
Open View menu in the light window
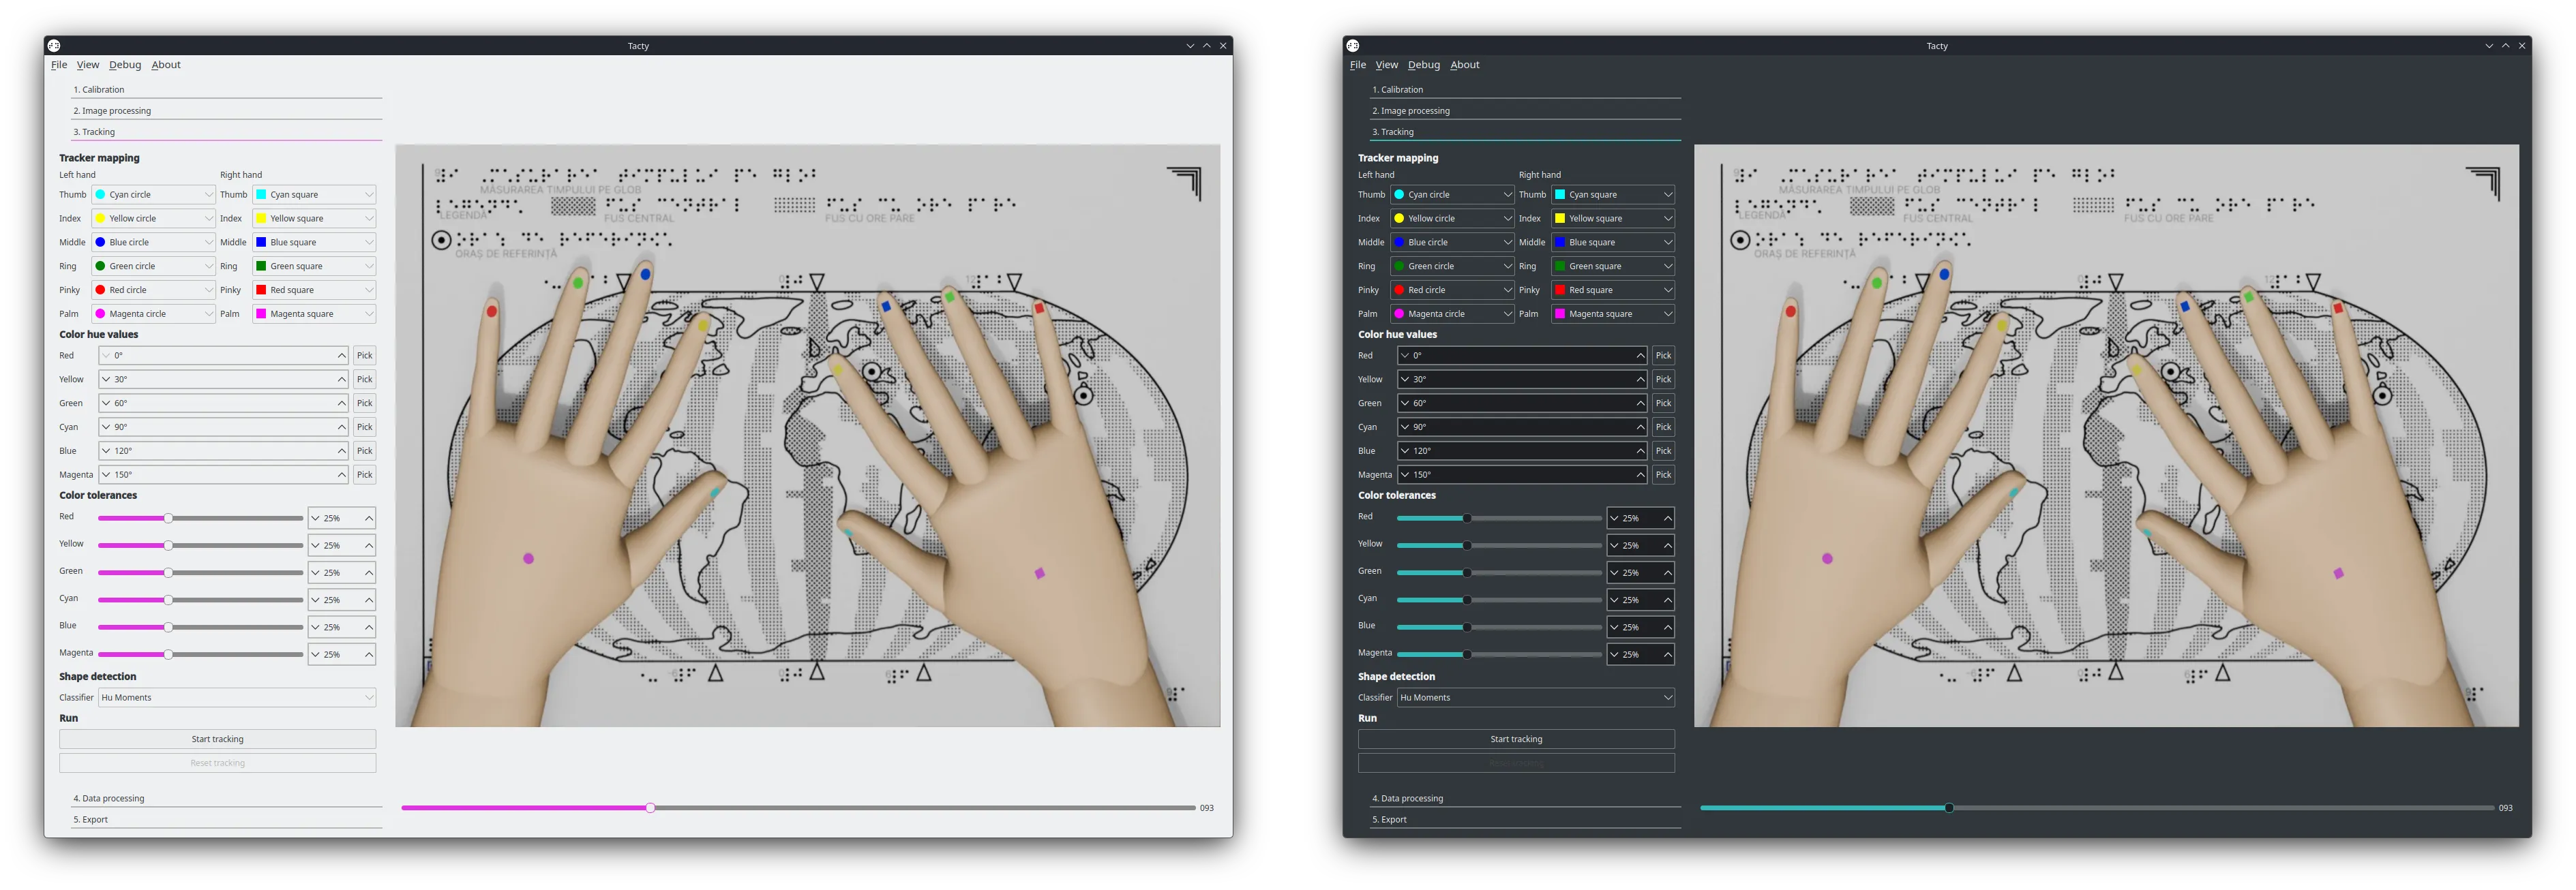[x=88, y=65]
